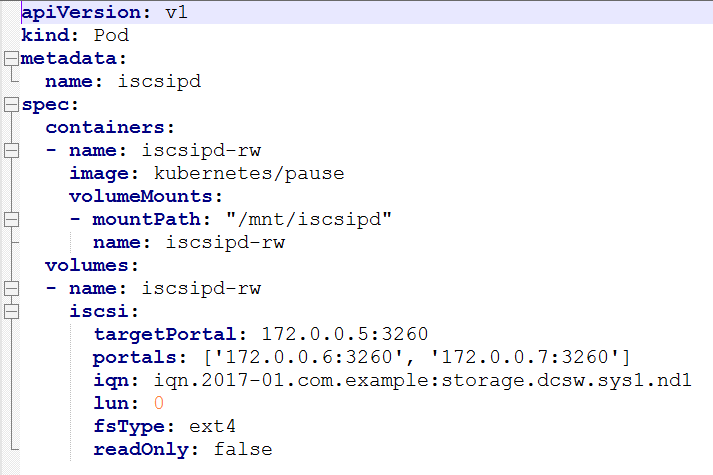Collapse the mountPath block fold marker
Screen dimensions: 713x475
pos(11,220)
